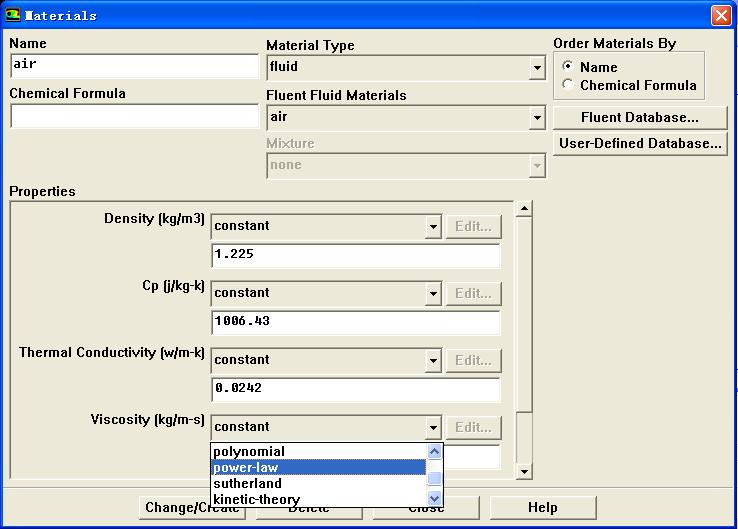Click the Chemical Formula input field

point(134,116)
